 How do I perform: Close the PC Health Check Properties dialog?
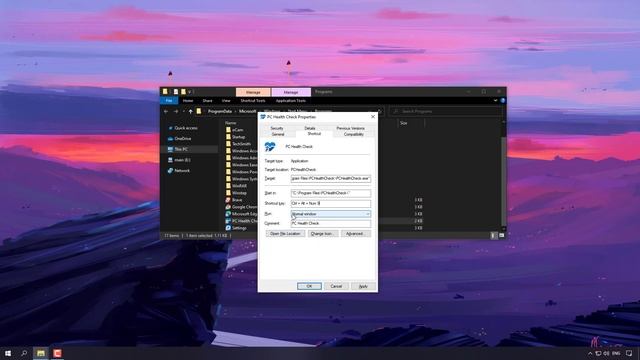click(x=373, y=117)
